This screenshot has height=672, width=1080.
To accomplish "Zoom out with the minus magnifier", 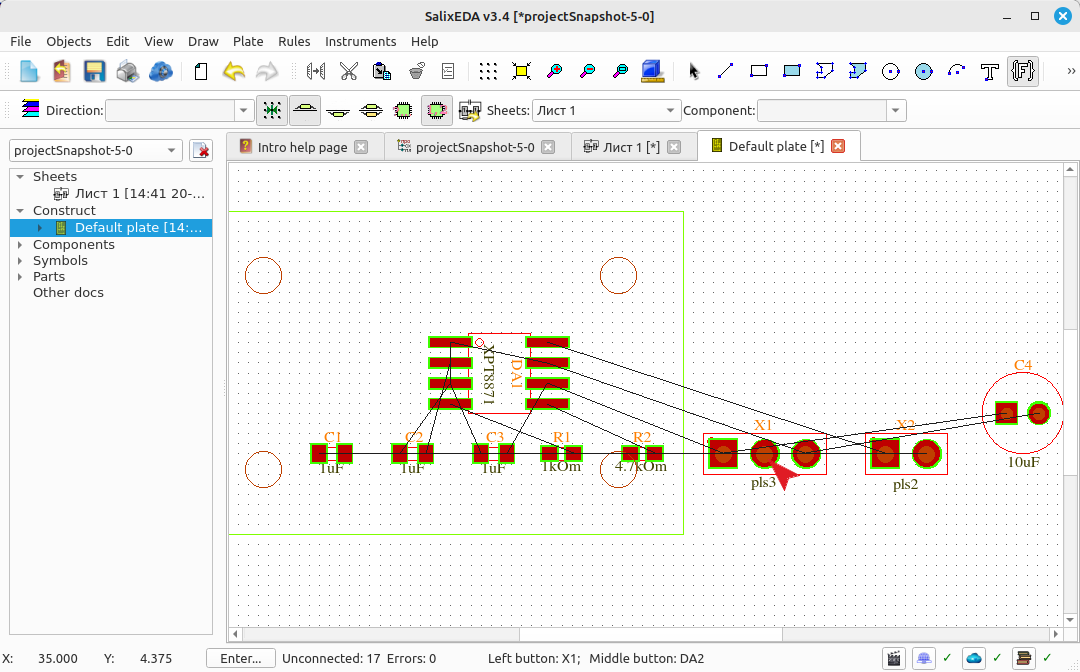I will coord(588,71).
